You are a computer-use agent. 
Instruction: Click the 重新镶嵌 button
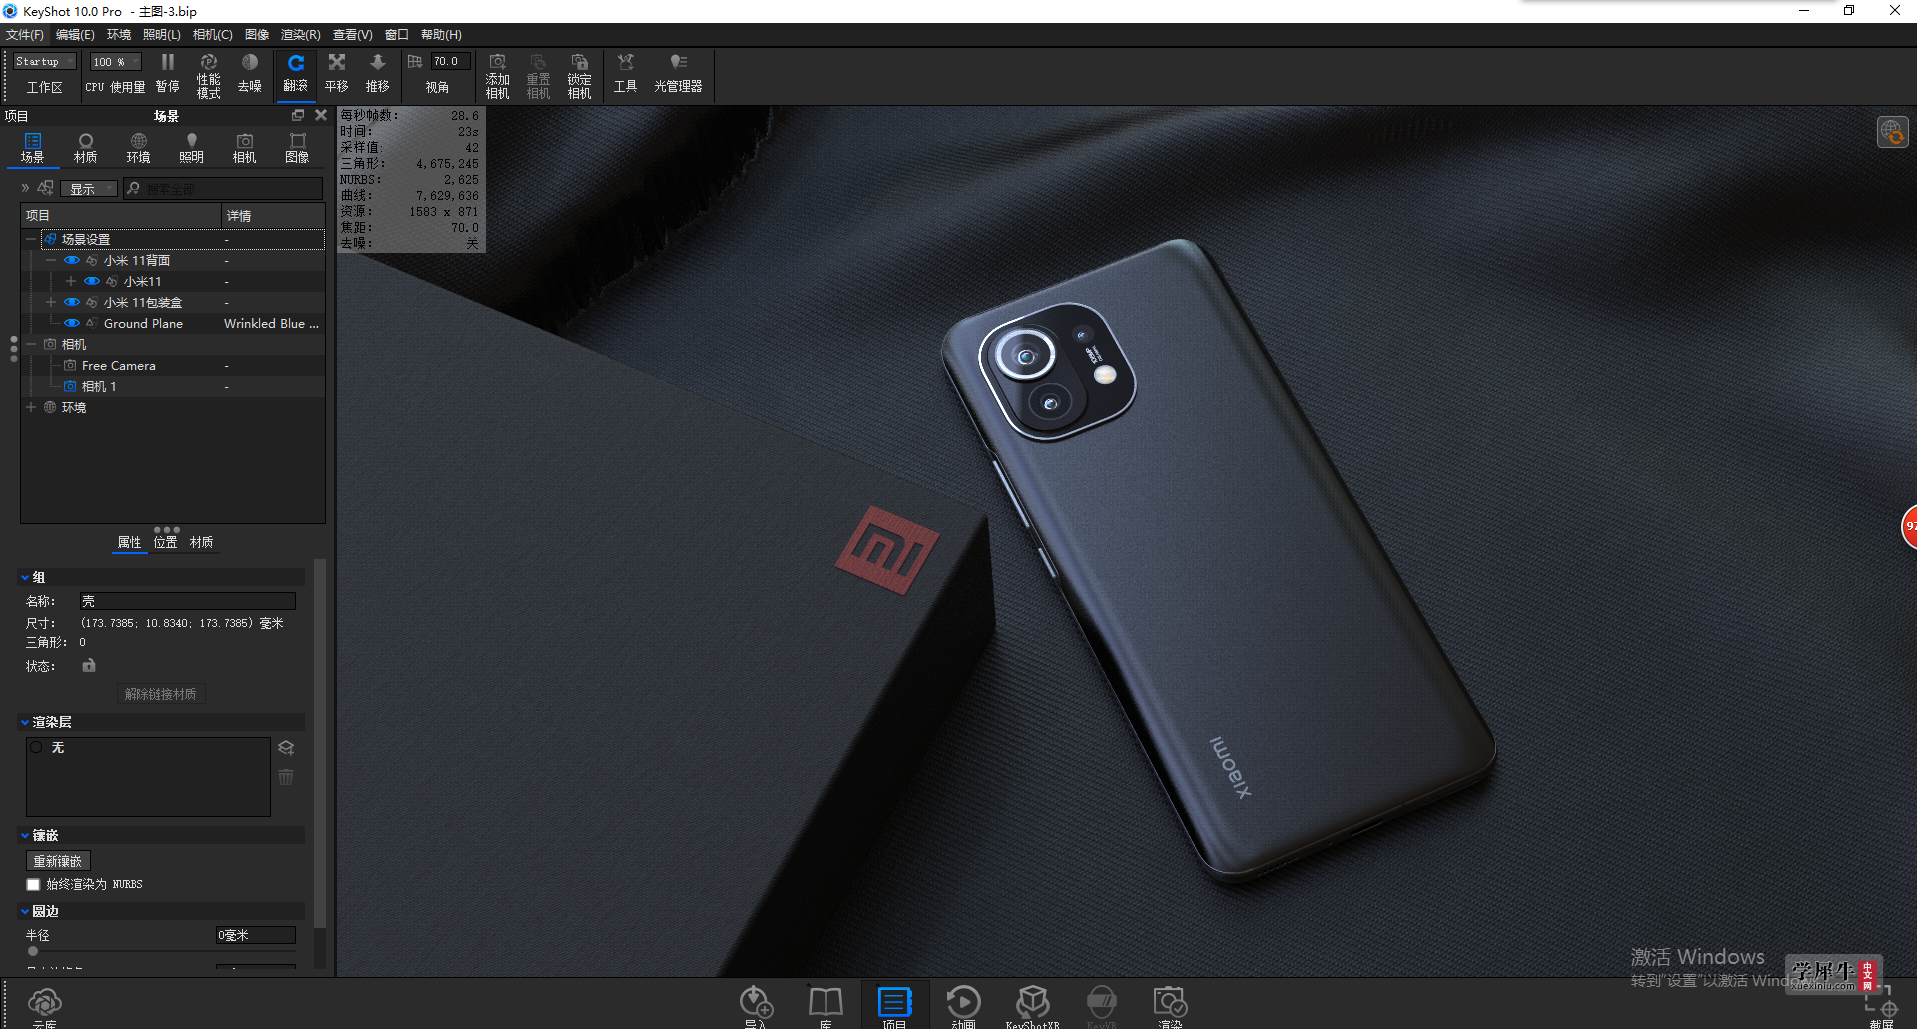58,861
